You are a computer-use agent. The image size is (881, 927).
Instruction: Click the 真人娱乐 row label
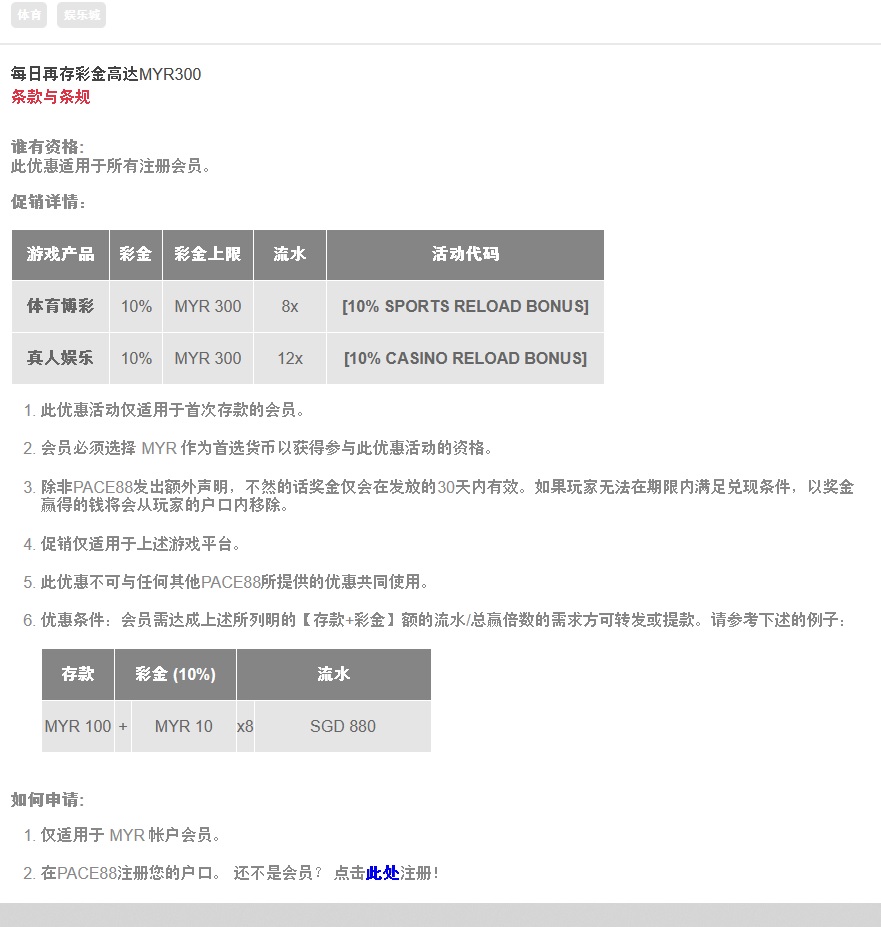coord(60,358)
